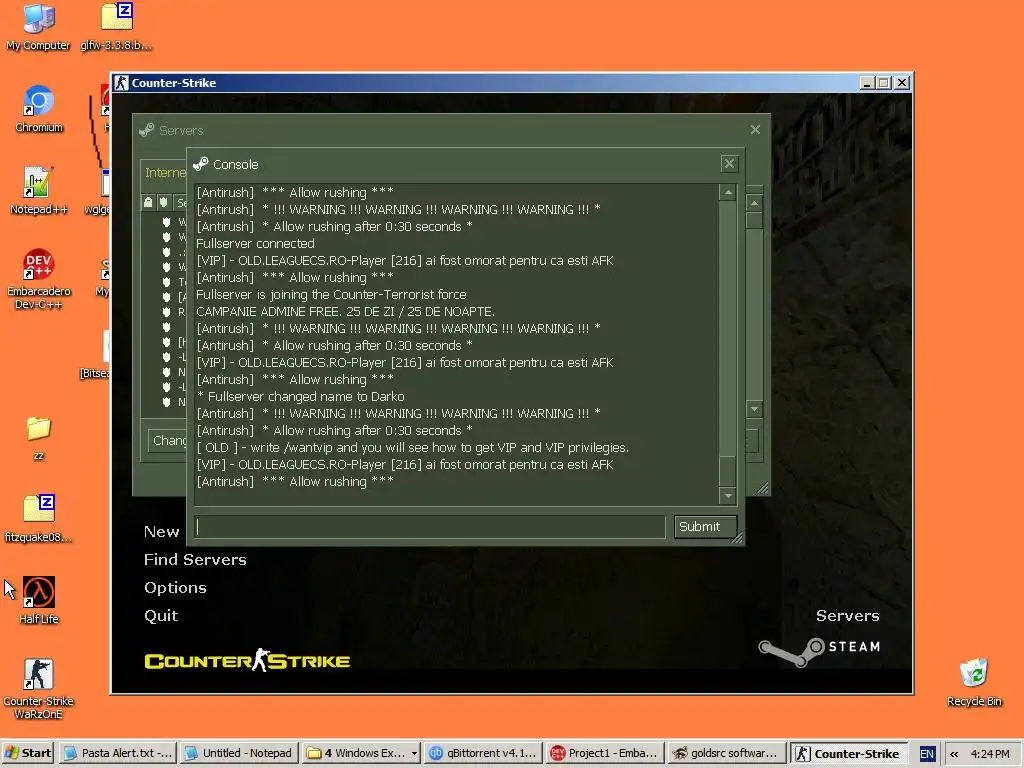Choose Quit from the main menu

pyautogui.click(x=161, y=616)
